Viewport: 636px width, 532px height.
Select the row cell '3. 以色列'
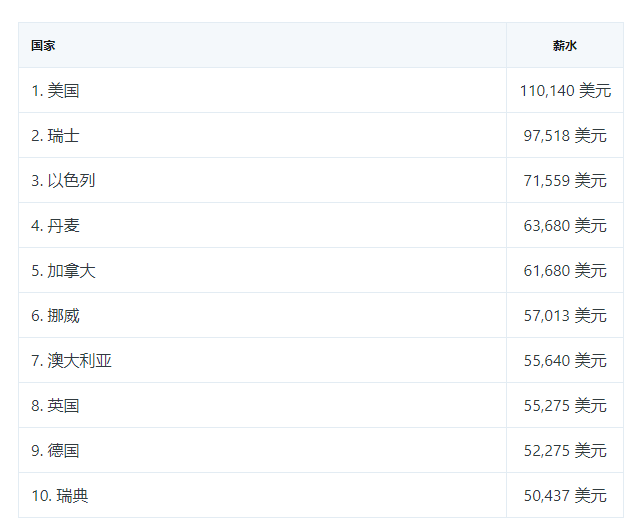[262, 180]
